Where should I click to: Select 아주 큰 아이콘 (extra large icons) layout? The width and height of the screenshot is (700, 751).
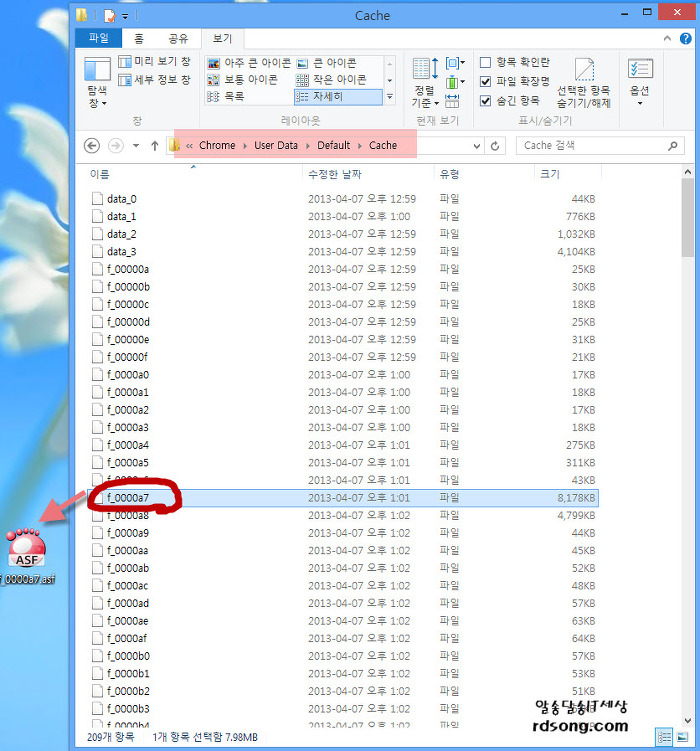pos(248,62)
